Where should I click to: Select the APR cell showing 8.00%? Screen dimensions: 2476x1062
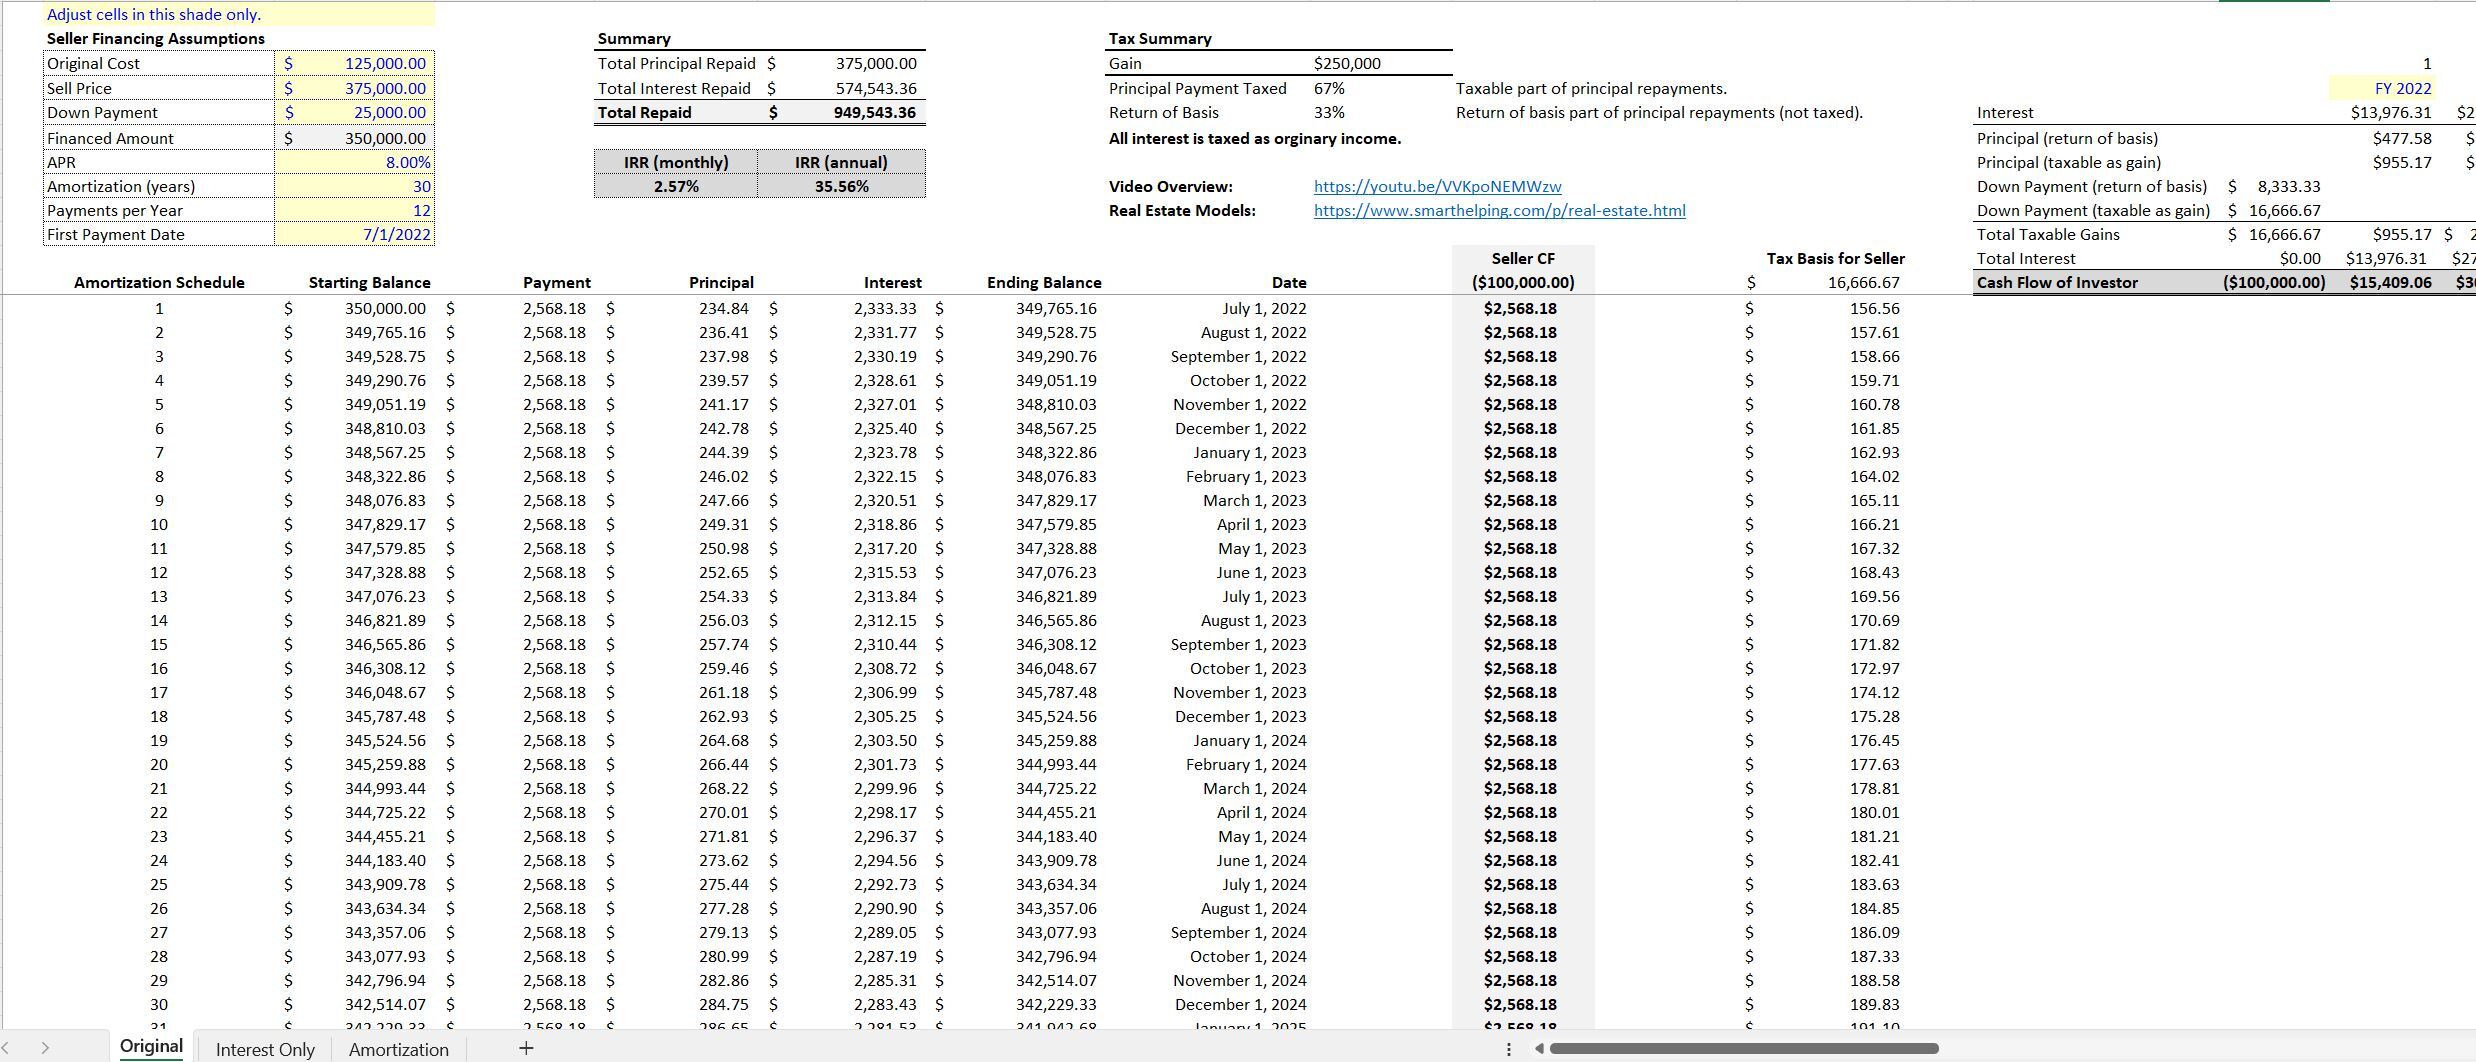[354, 162]
